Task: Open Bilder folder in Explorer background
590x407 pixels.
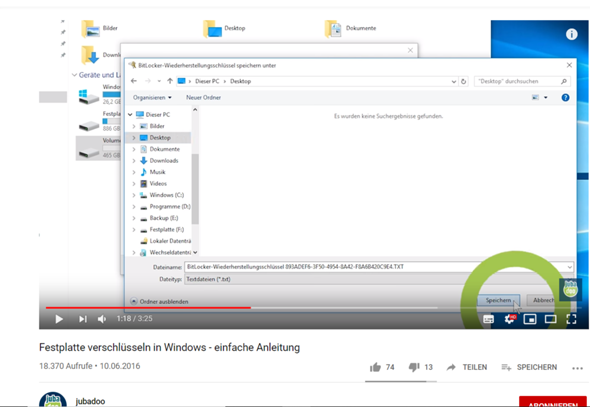Action: 99,29
